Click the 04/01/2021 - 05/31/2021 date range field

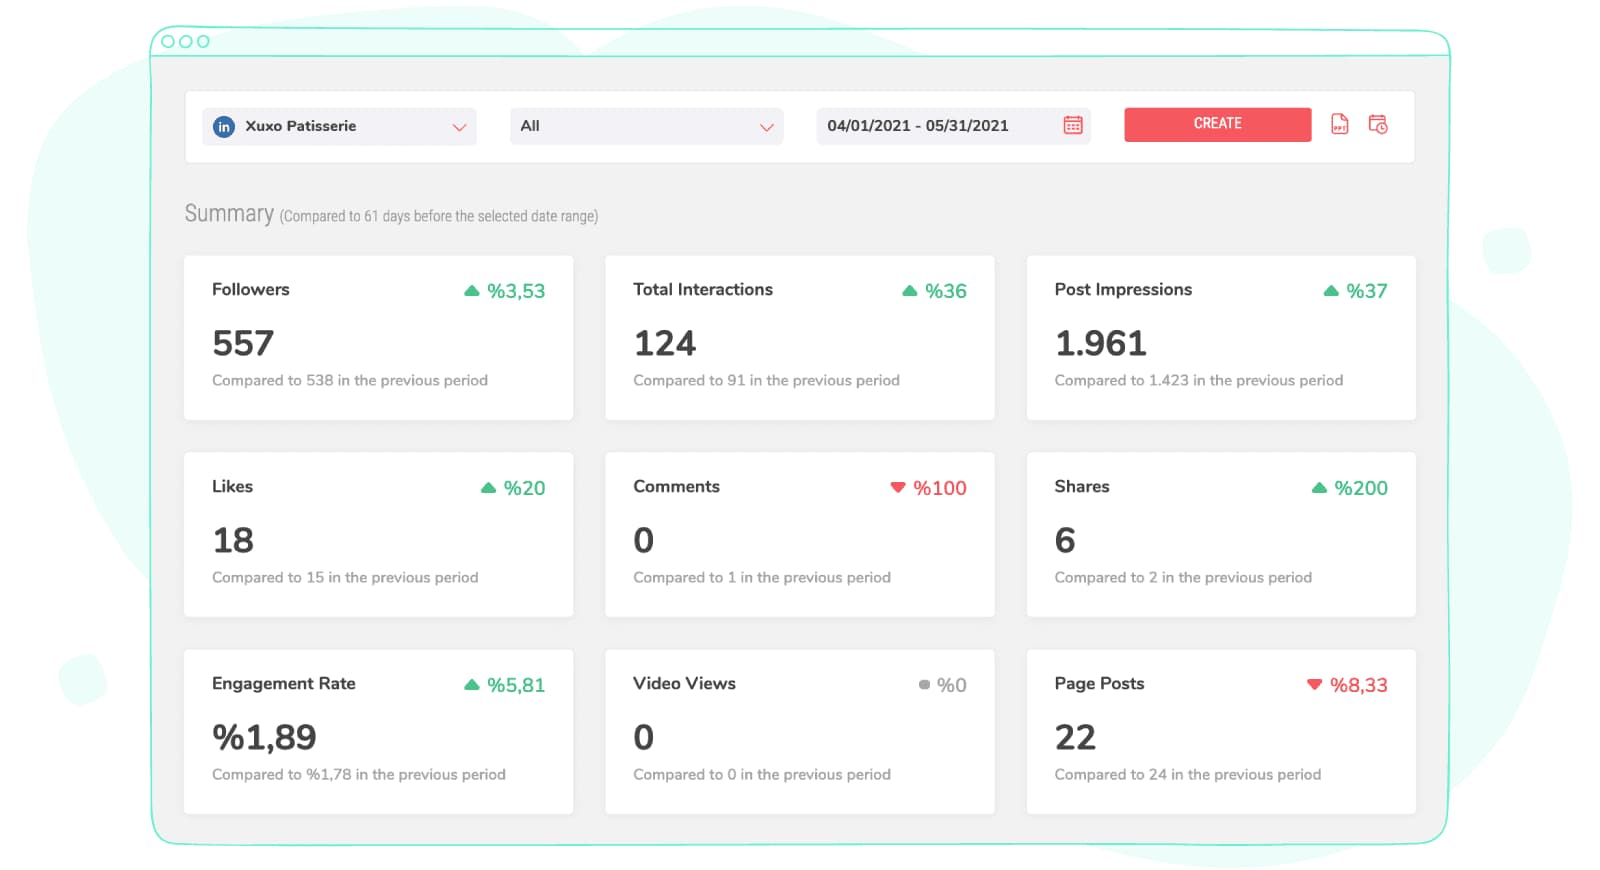[x=953, y=126]
